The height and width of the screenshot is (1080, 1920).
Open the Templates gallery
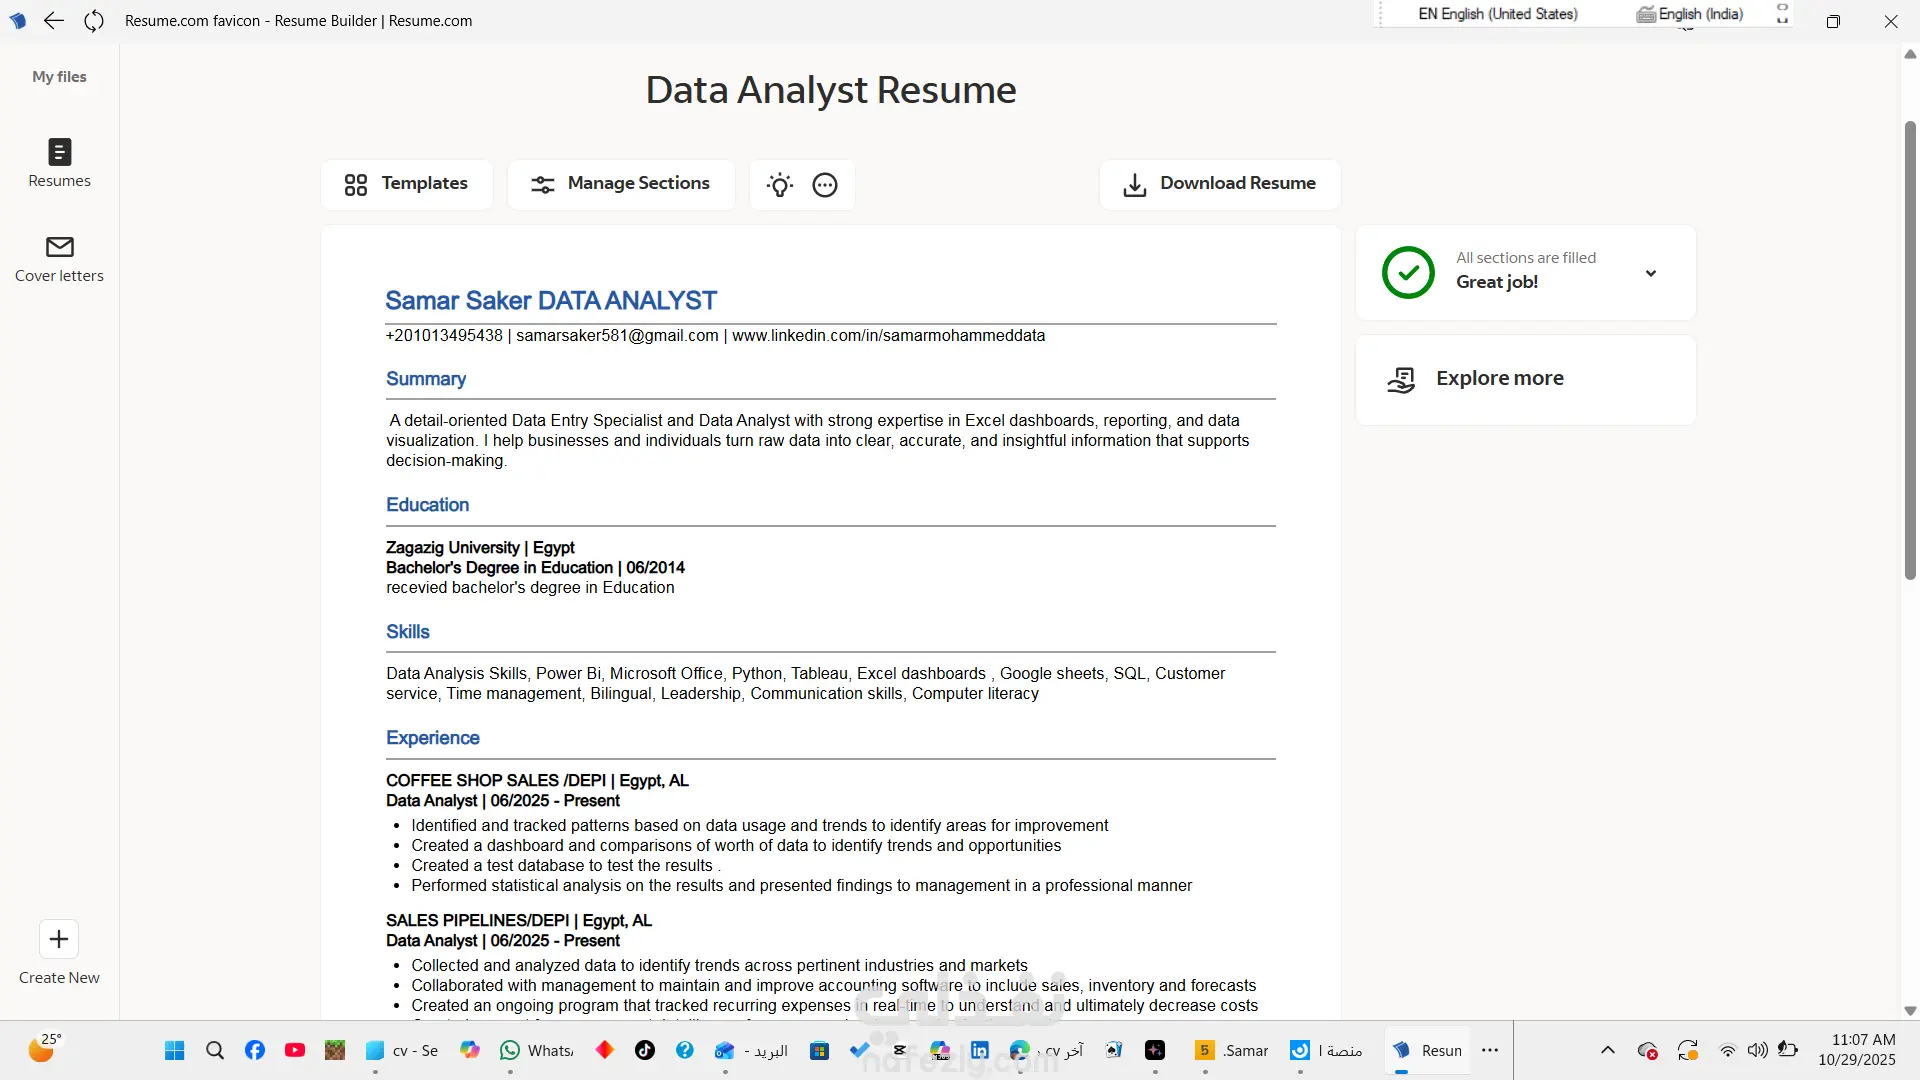tap(406, 184)
